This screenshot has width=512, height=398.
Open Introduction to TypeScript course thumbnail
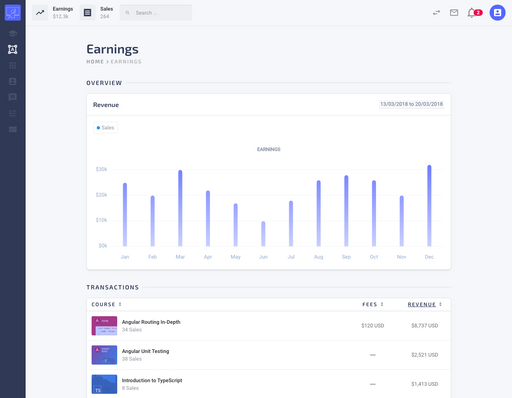(x=104, y=384)
